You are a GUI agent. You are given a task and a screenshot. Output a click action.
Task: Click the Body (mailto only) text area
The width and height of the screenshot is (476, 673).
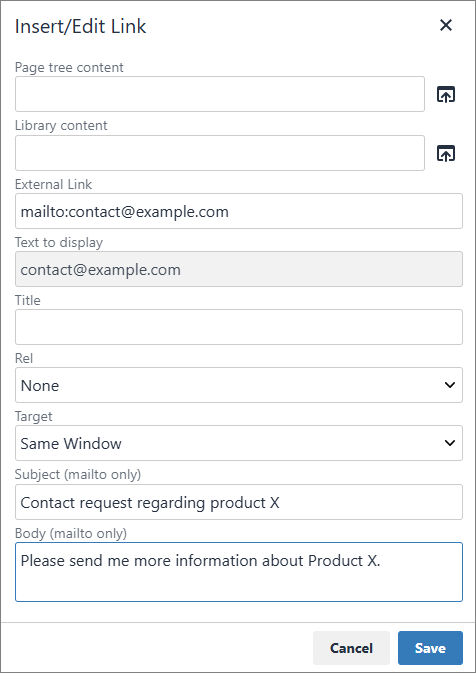(239, 572)
